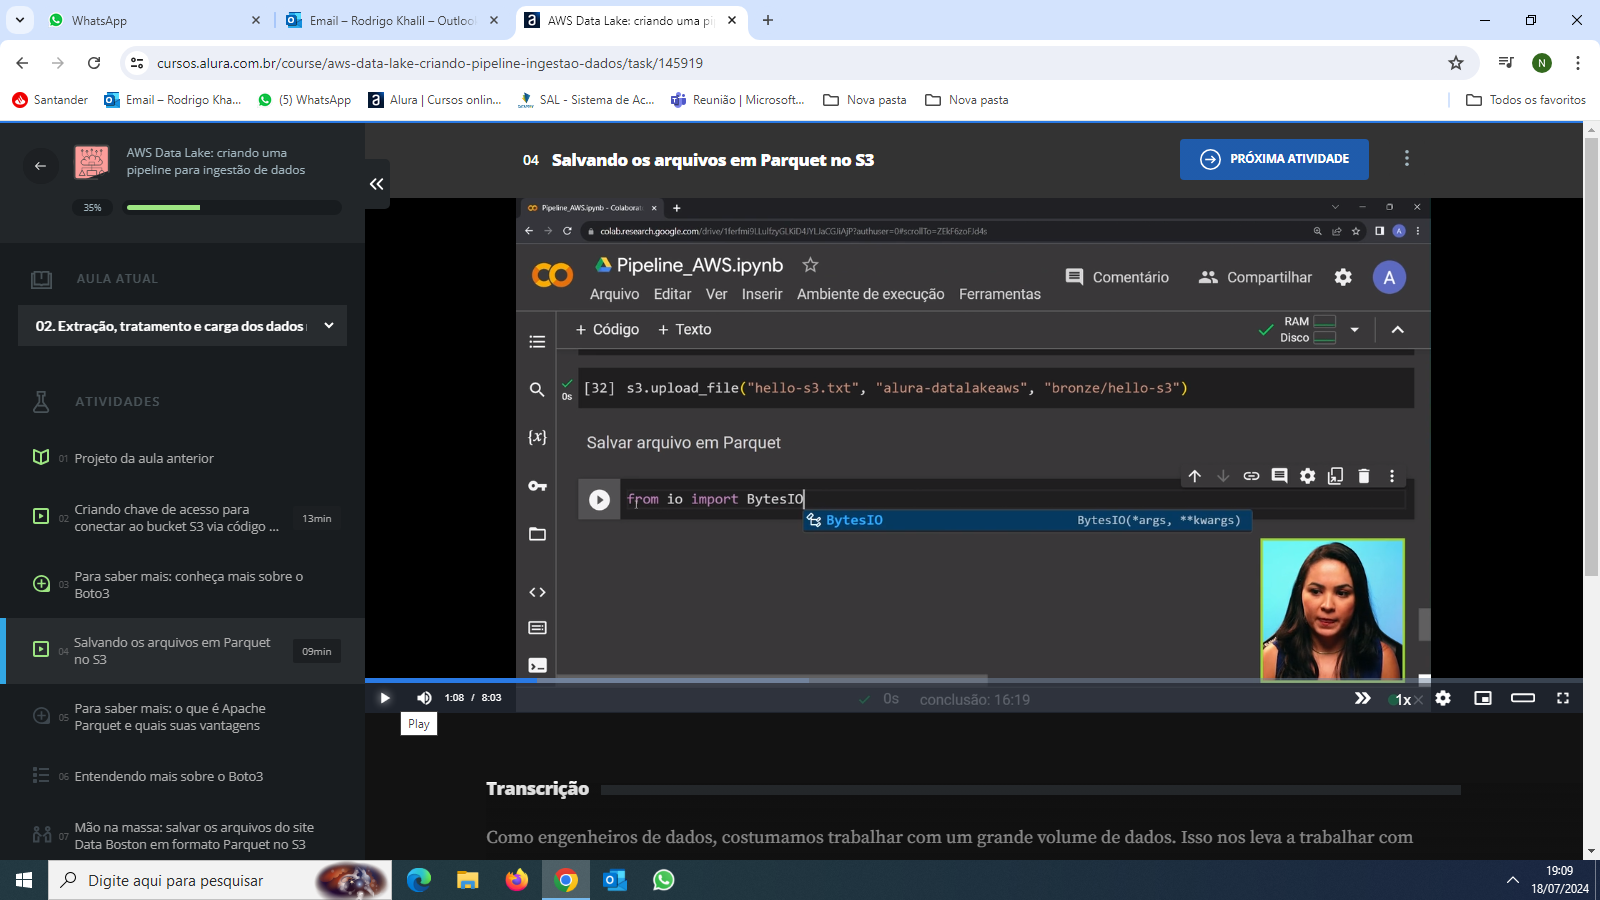
Task: Open Santander bookmark
Action: coord(50,100)
